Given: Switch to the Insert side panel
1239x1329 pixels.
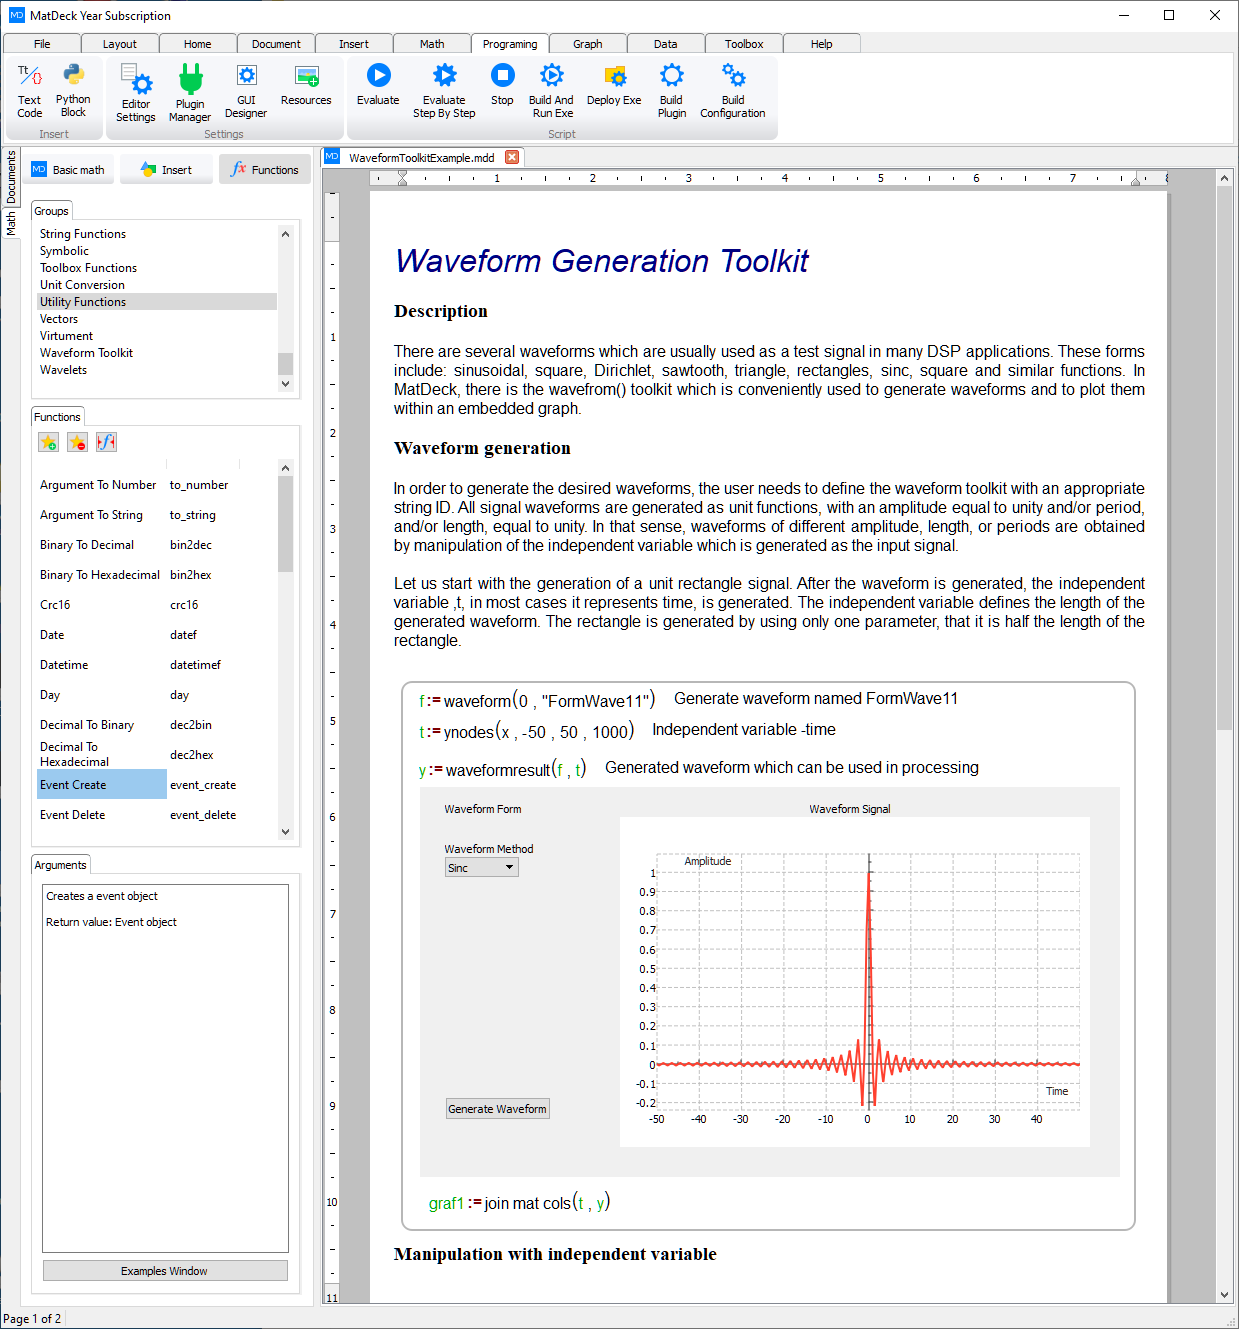Looking at the screenshot, I should coord(166,170).
